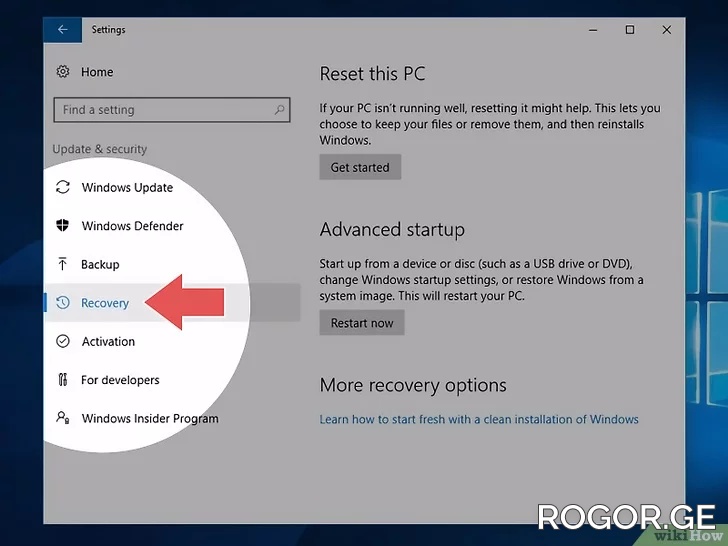Click the For developers tools icon
This screenshot has height=546, width=728.
[63, 380]
